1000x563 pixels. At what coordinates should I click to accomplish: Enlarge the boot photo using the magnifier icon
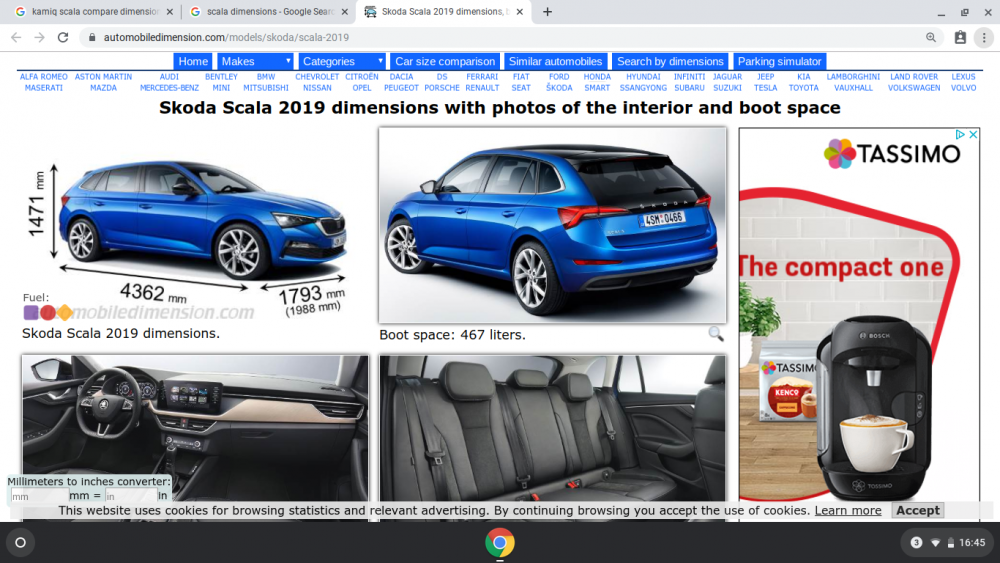[x=716, y=334]
